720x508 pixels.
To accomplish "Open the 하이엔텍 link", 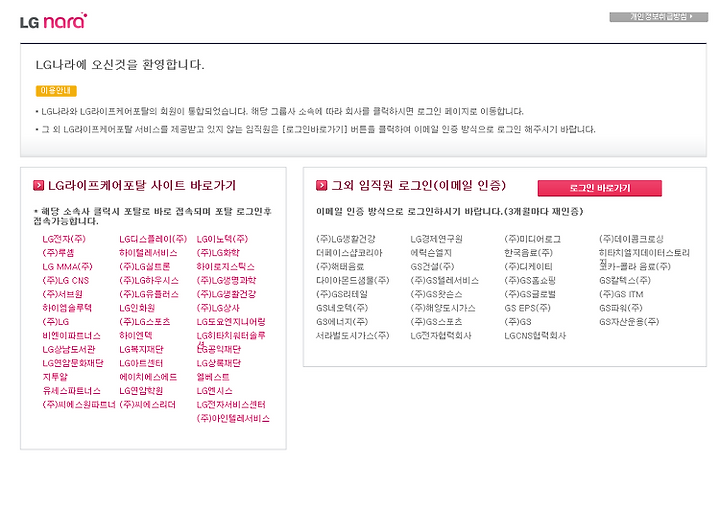I will click(x=136, y=336).
